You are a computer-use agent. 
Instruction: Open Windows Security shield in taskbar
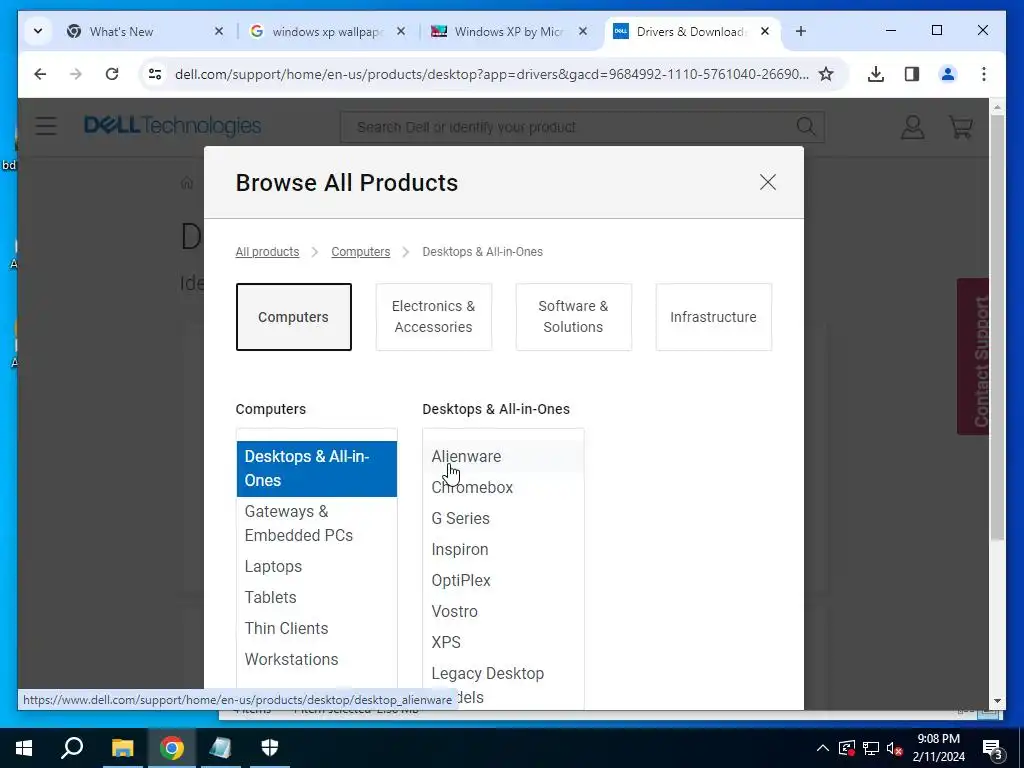[x=270, y=748]
